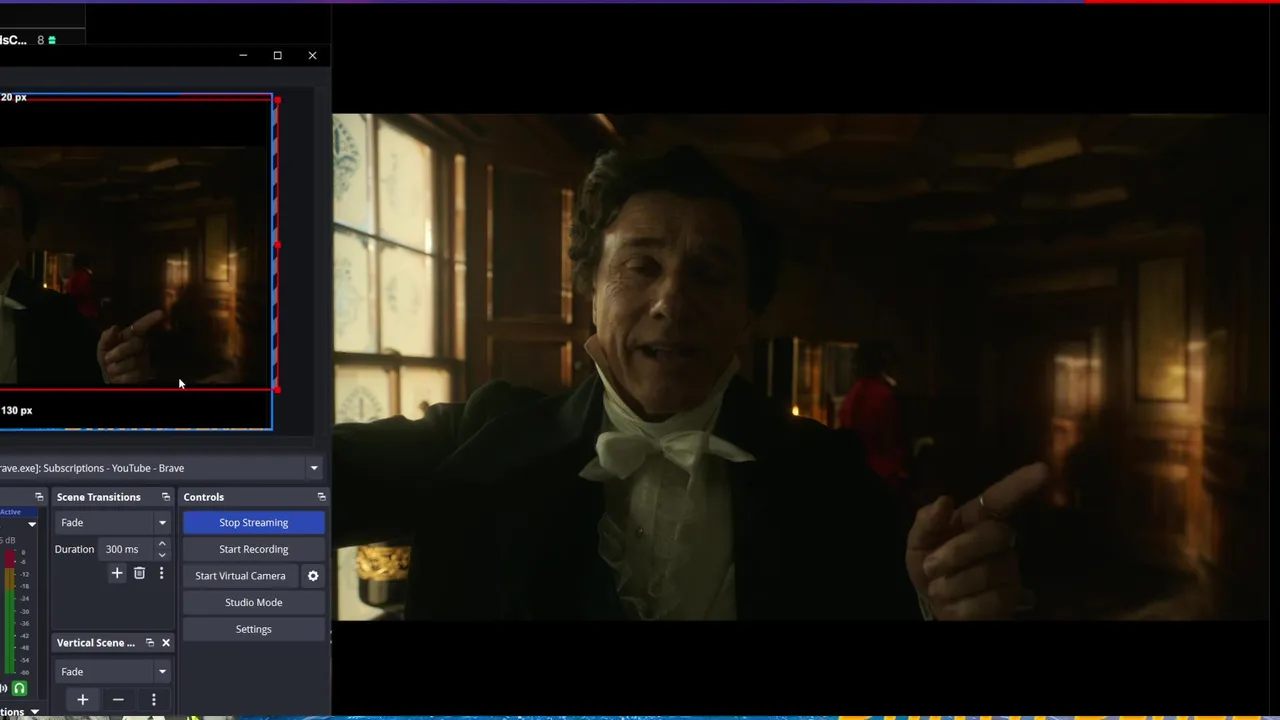
Task: Minimize the OBS window
Action: coord(243,56)
